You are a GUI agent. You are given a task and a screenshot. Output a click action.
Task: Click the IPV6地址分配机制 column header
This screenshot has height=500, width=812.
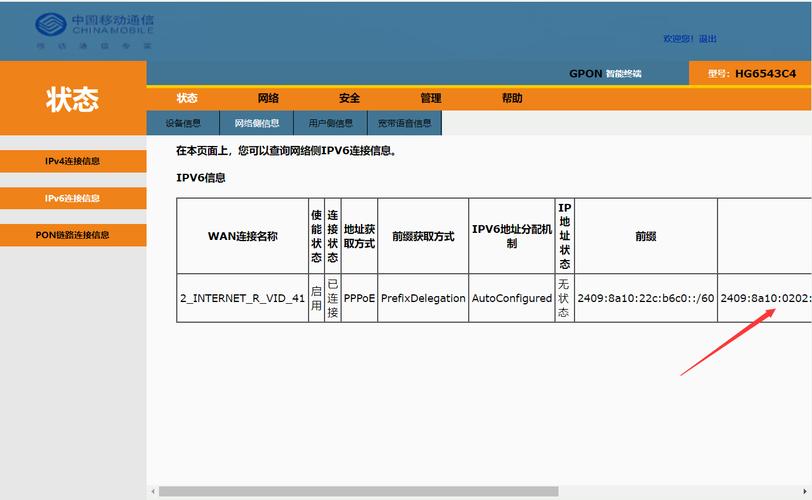click(x=512, y=236)
